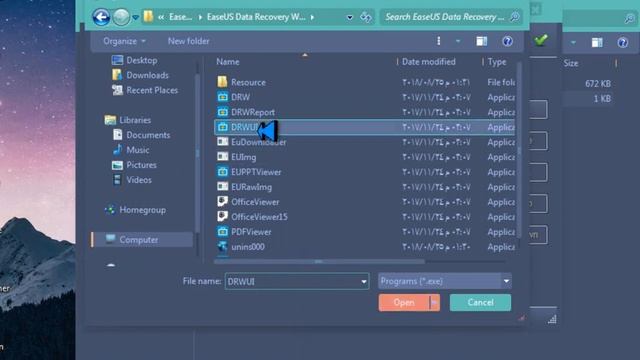The height and width of the screenshot is (360, 640).
Task: Select the PDFViewer file
Action: click(251, 232)
